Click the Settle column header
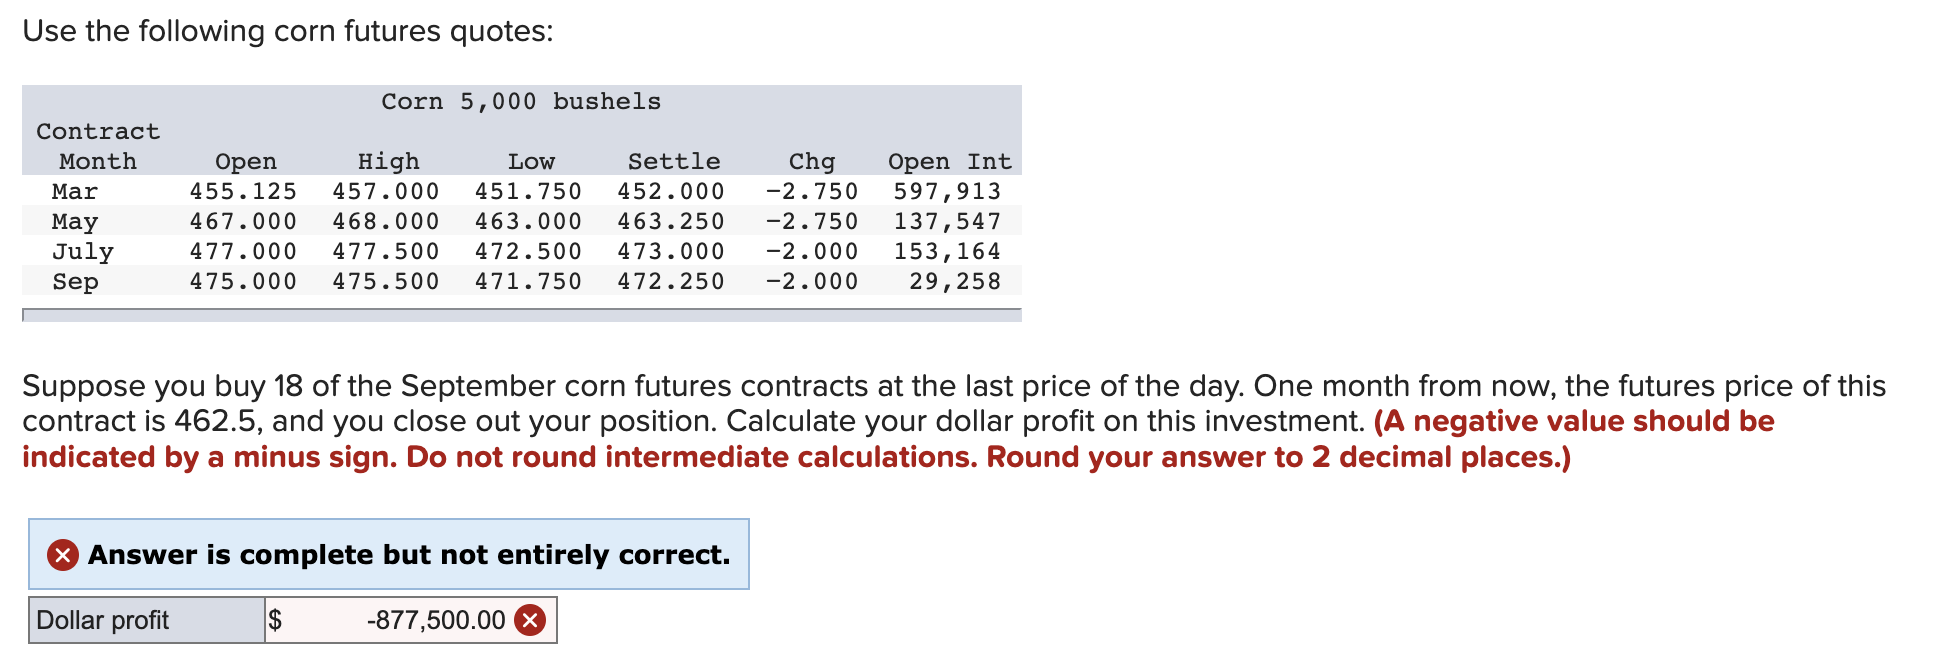The width and height of the screenshot is (1944, 668). coord(673,160)
